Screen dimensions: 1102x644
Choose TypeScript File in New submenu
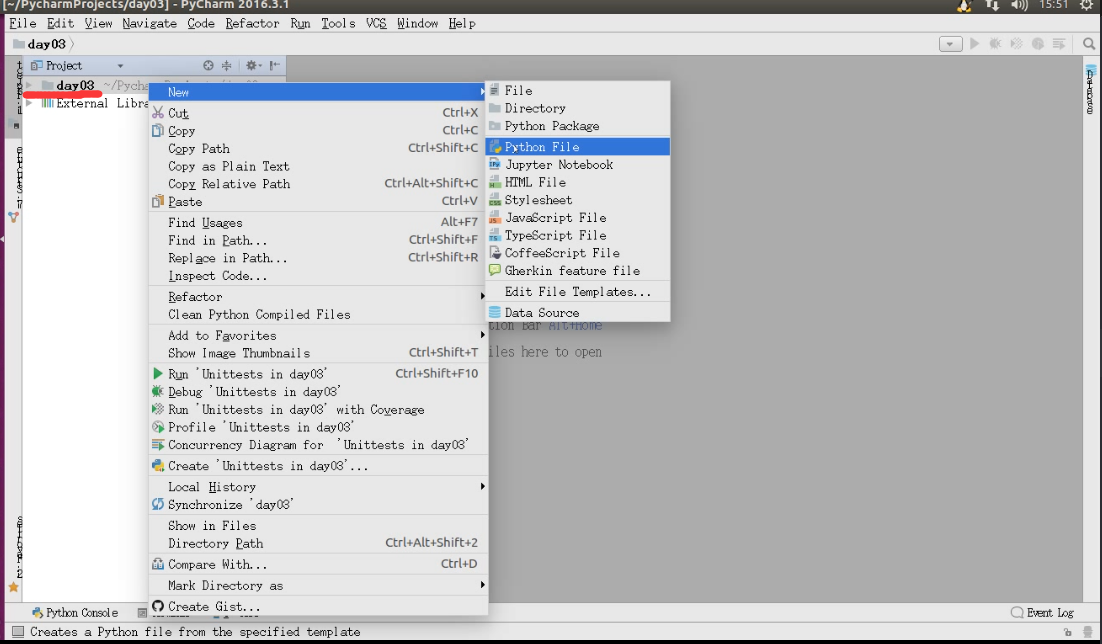point(577,235)
